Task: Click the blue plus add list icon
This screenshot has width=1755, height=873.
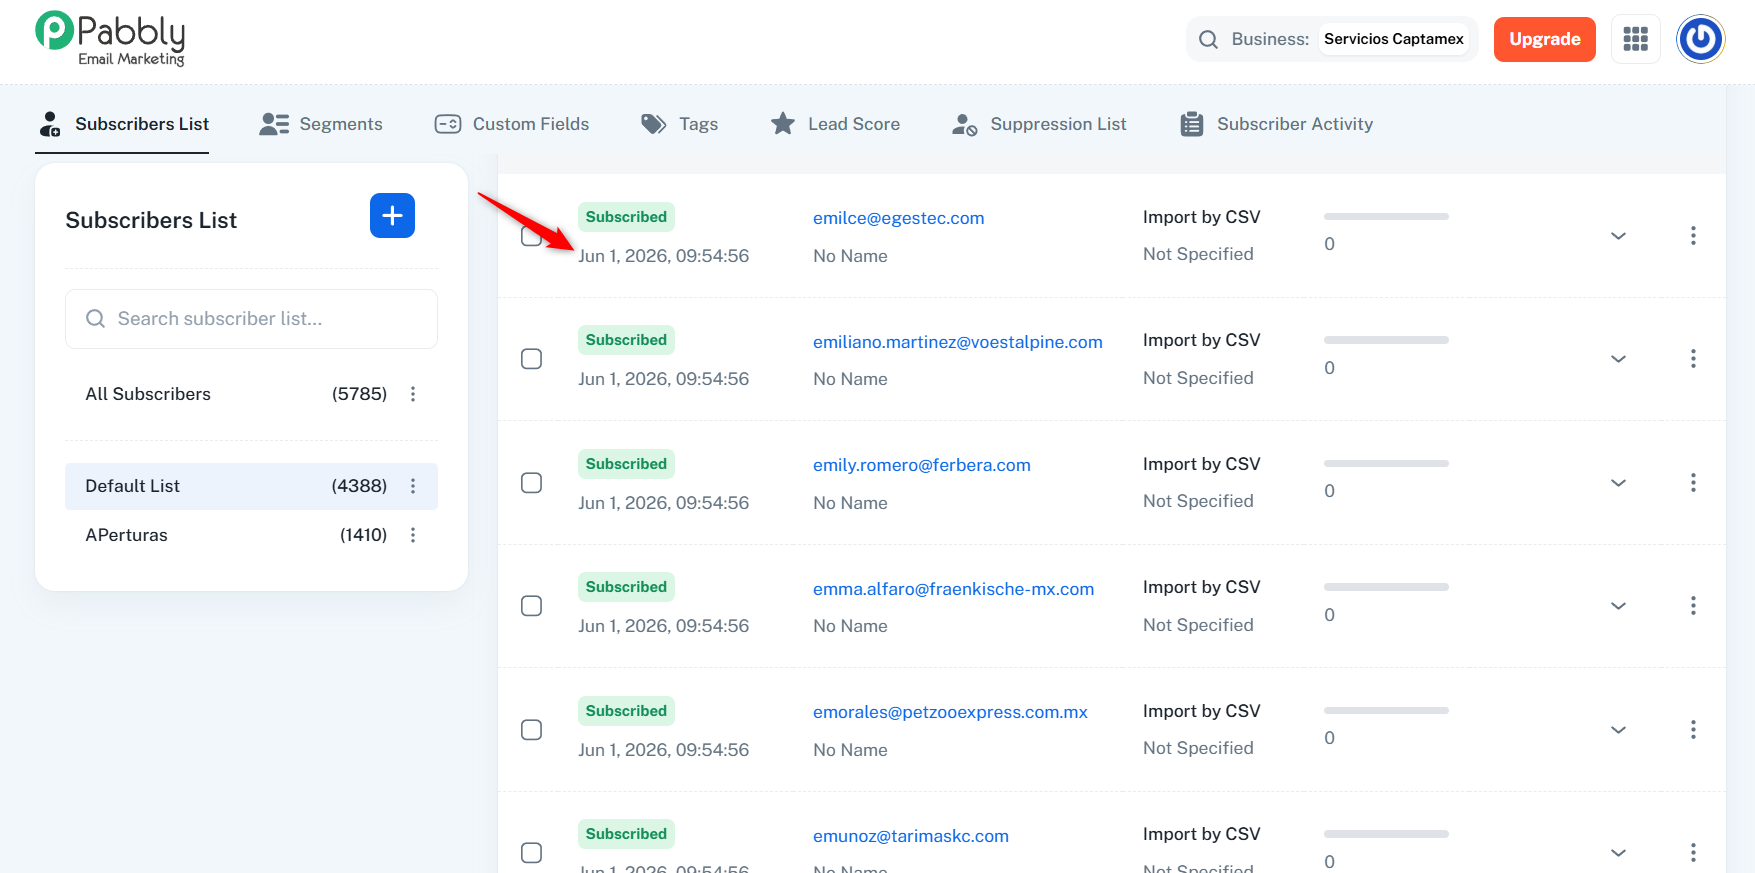Action: coord(392,216)
